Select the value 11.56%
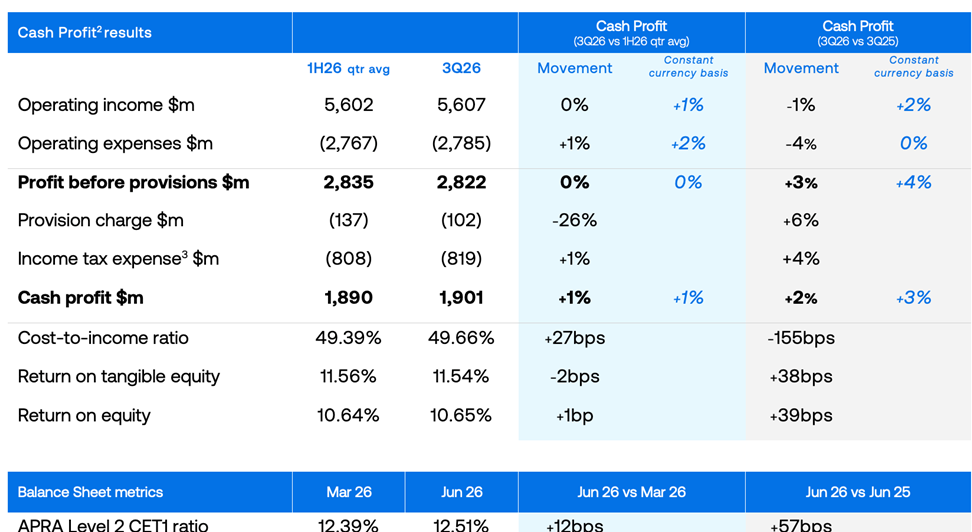This screenshot has width=972, height=532. [x=348, y=376]
